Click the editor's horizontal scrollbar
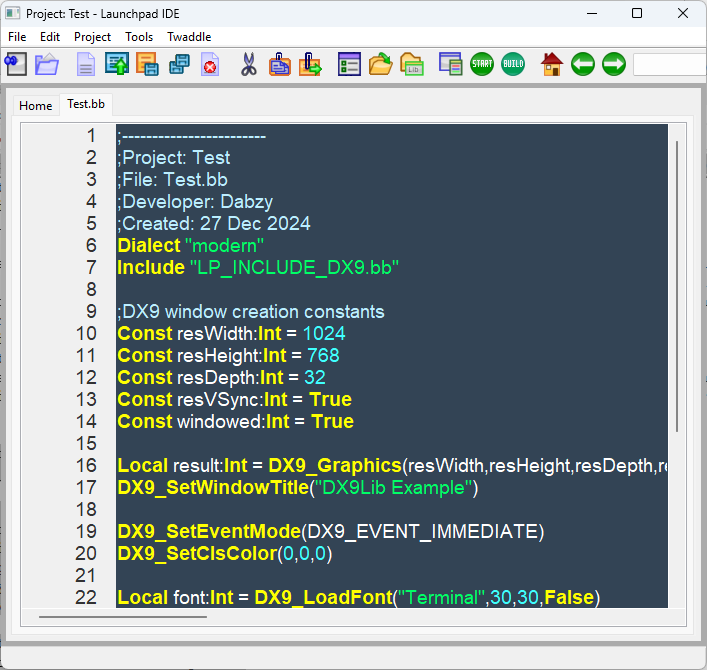The height and width of the screenshot is (670, 707). tap(150, 617)
